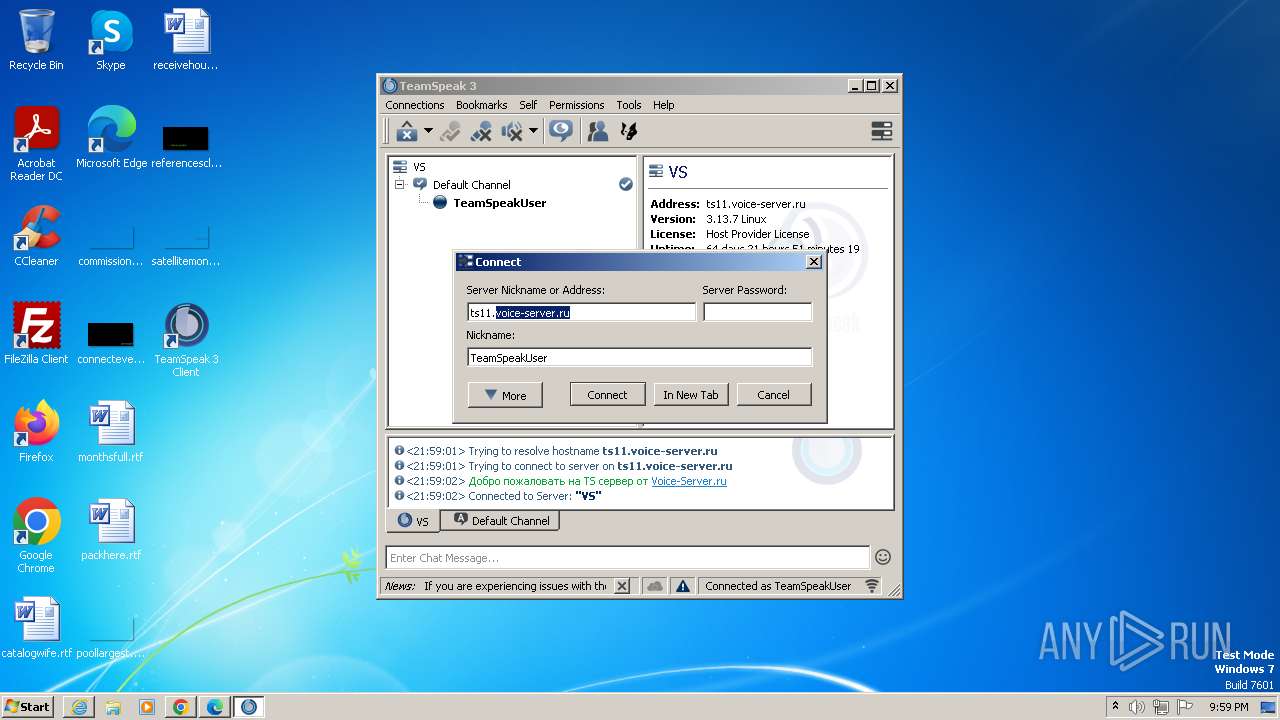Open the Permissions menu
This screenshot has height=720, width=1280.
point(576,105)
